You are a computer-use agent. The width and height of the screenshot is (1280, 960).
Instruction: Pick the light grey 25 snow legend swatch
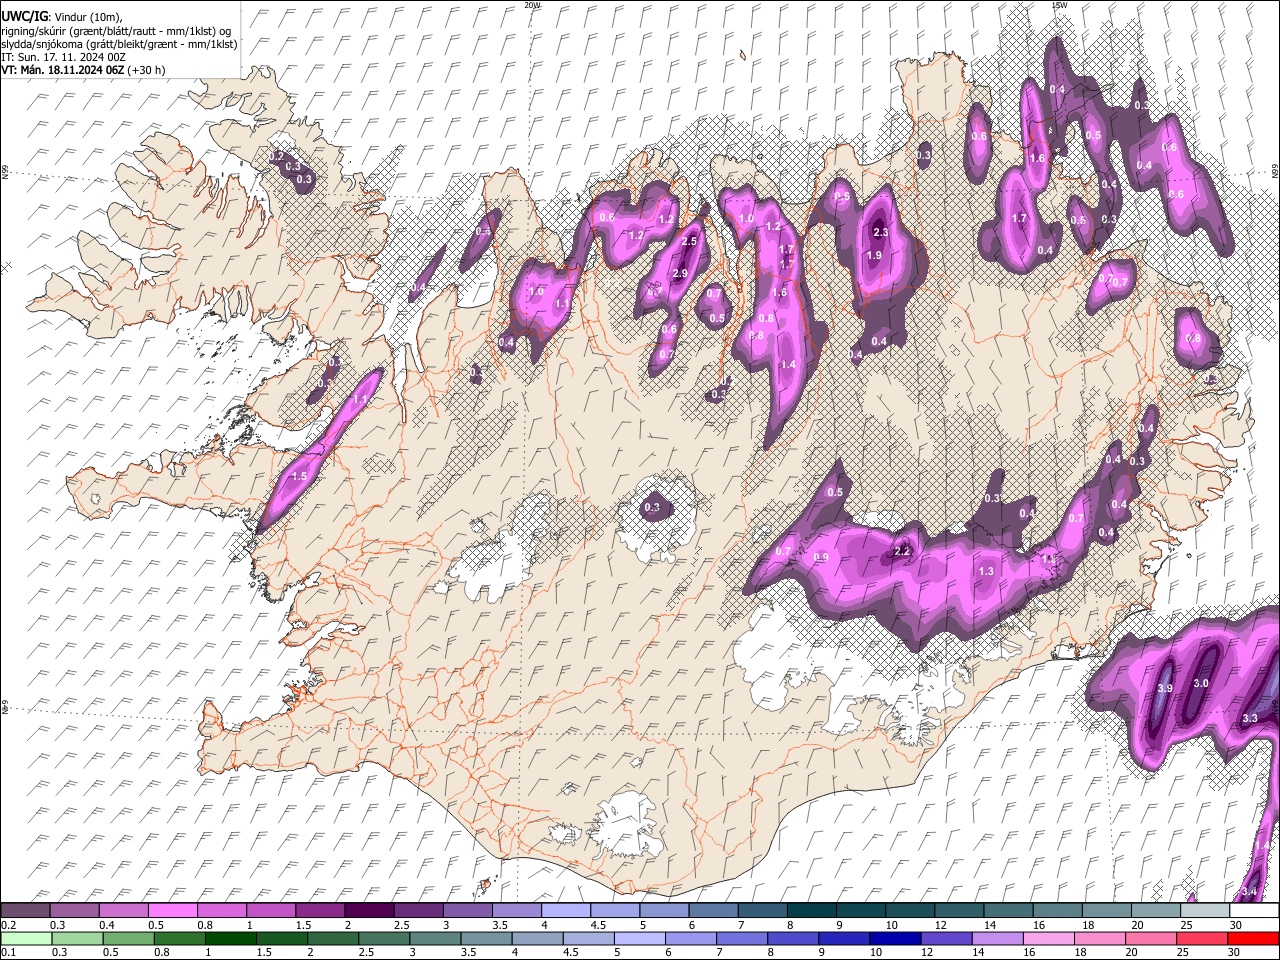[1205, 911]
